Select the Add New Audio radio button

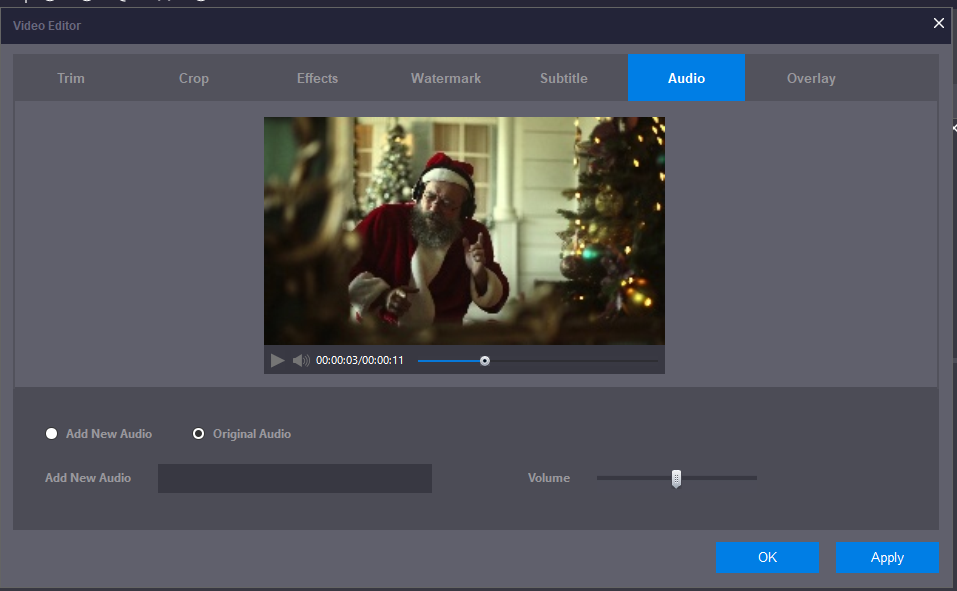(x=51, y=433)
